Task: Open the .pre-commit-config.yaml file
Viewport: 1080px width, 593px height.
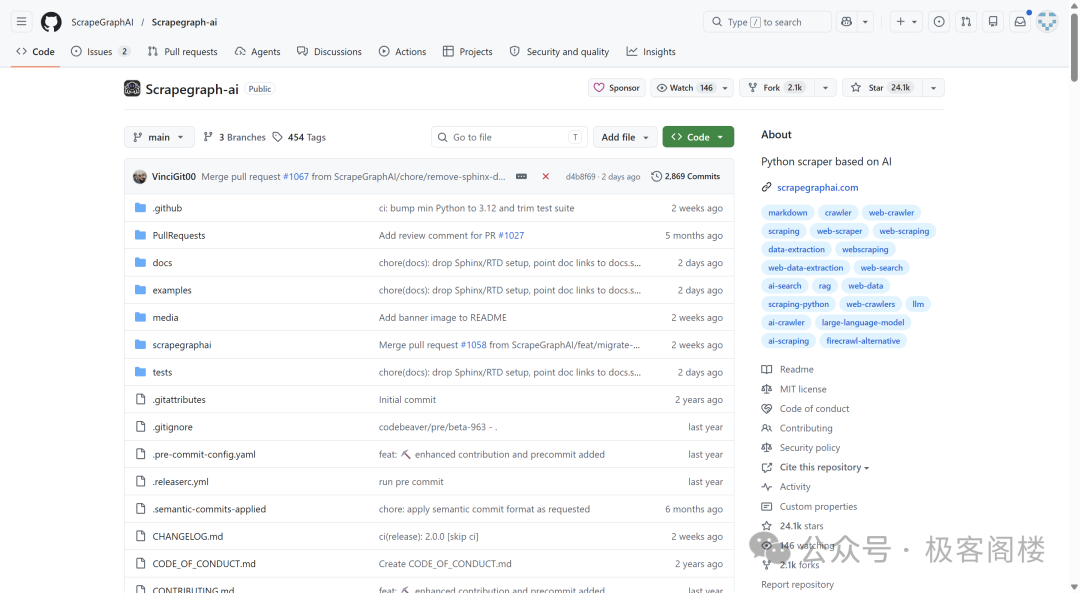Action: [x=204, y=454]
